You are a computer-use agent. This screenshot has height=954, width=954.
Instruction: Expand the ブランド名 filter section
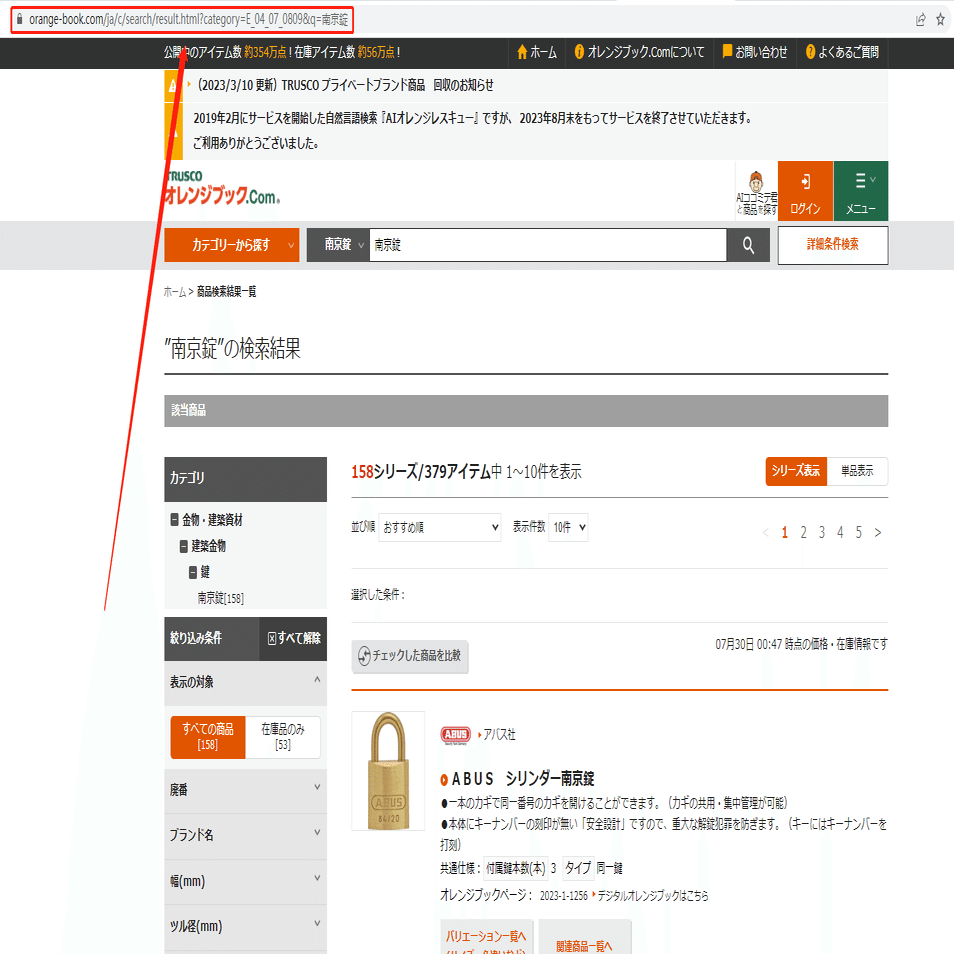point(245,835)
